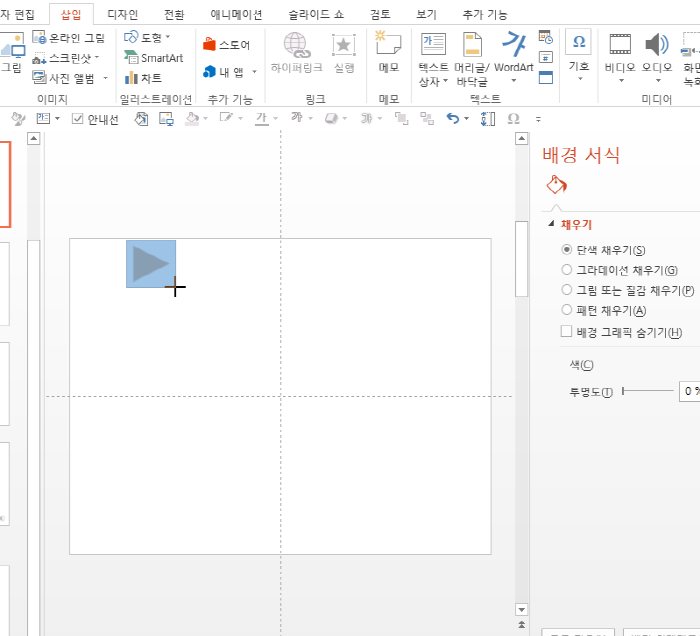
Task: Click the 실행 action star icon
Action: (343, 45)
